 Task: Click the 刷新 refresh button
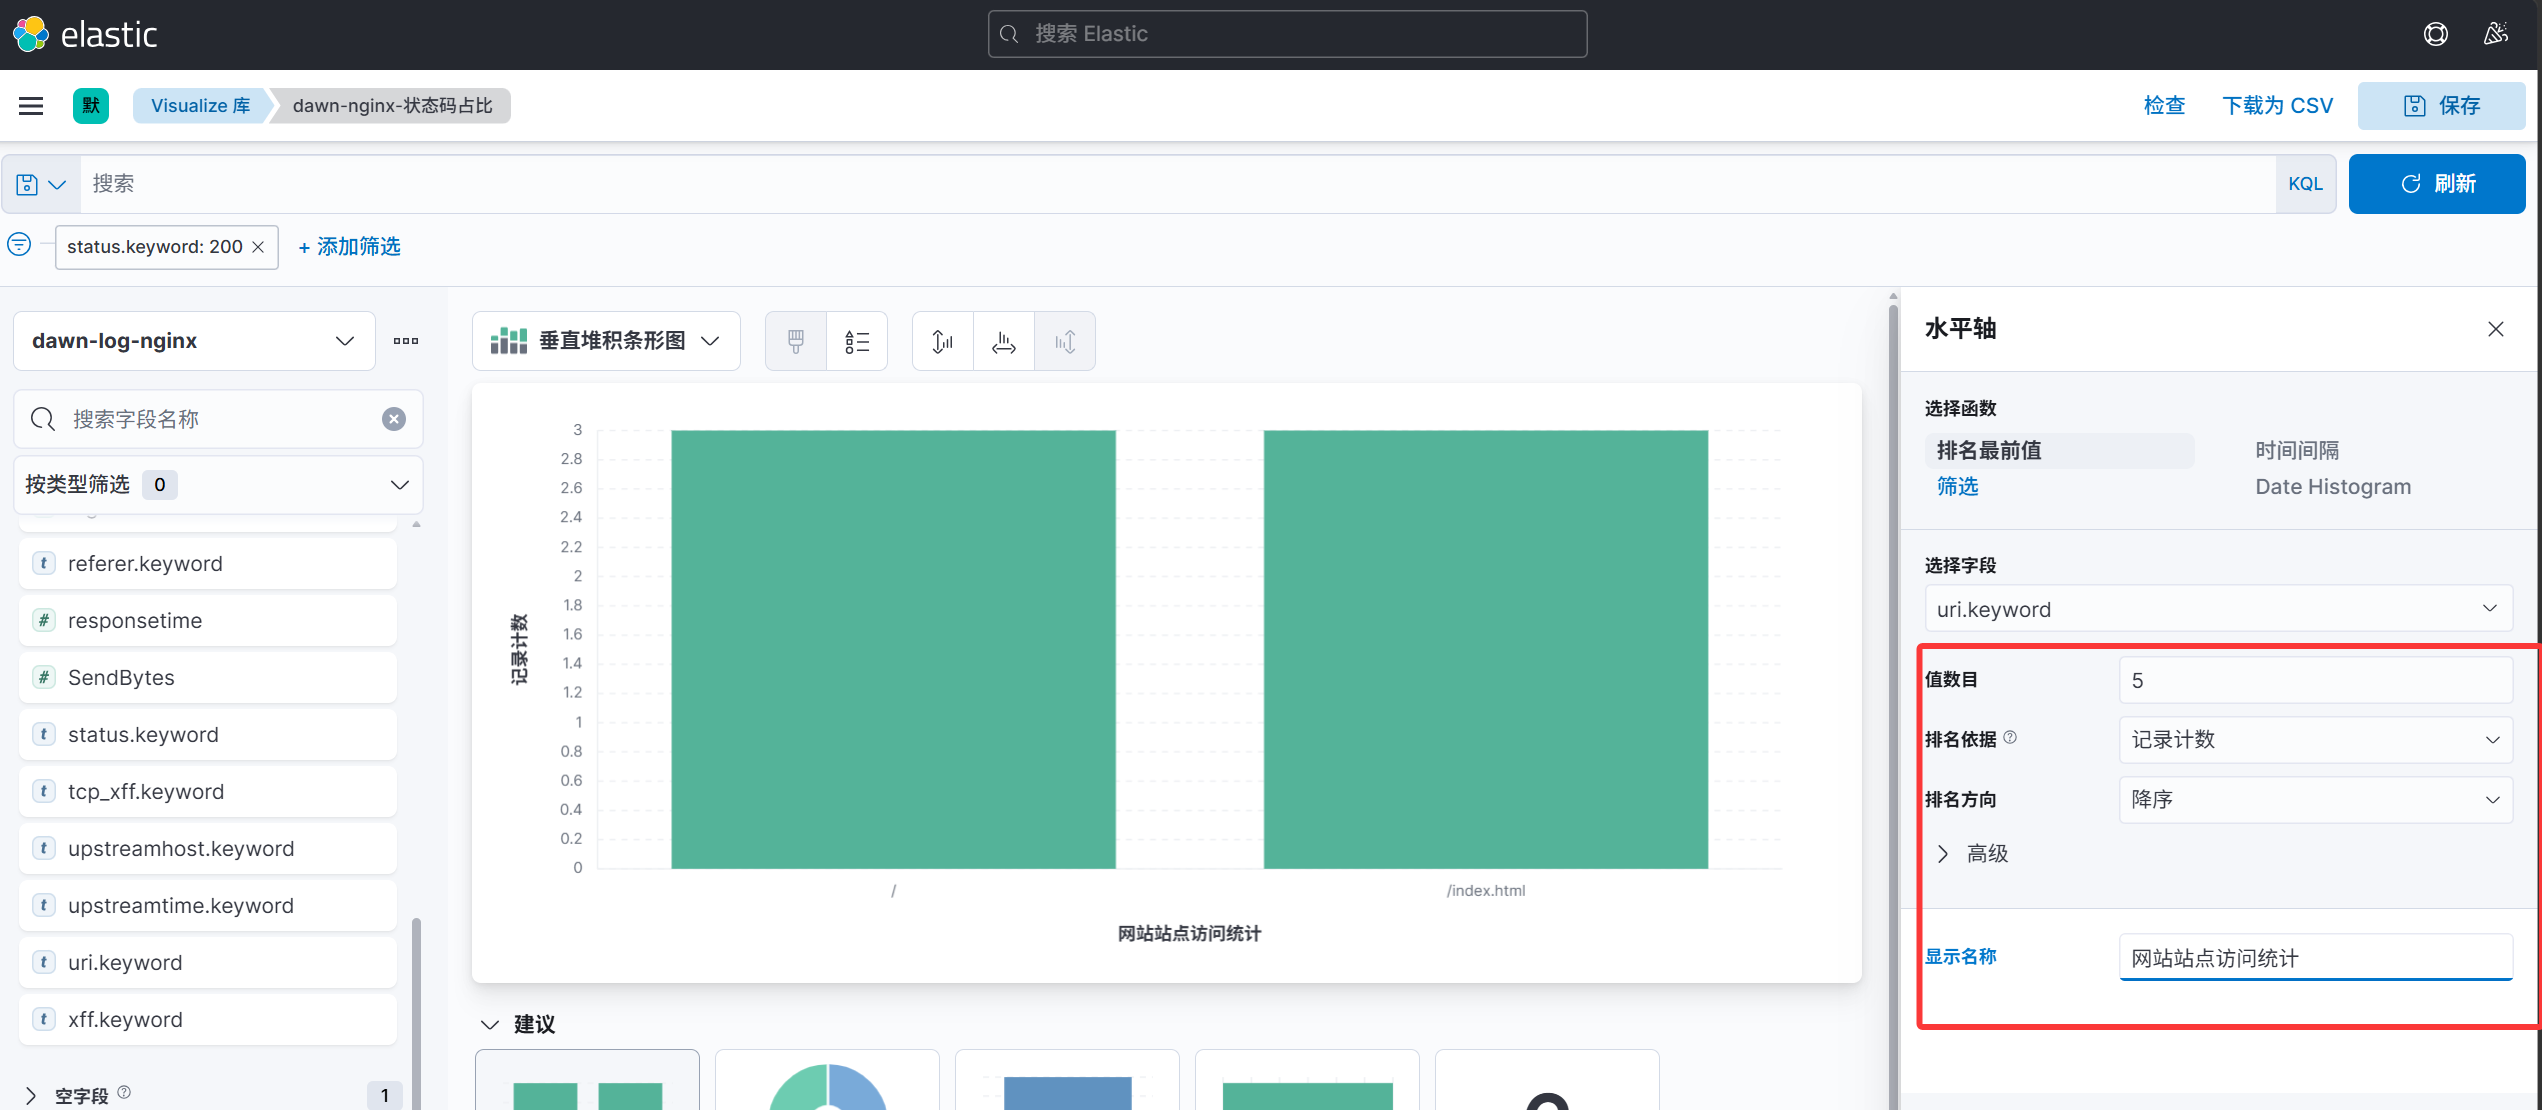click(x=2437, y=184)
